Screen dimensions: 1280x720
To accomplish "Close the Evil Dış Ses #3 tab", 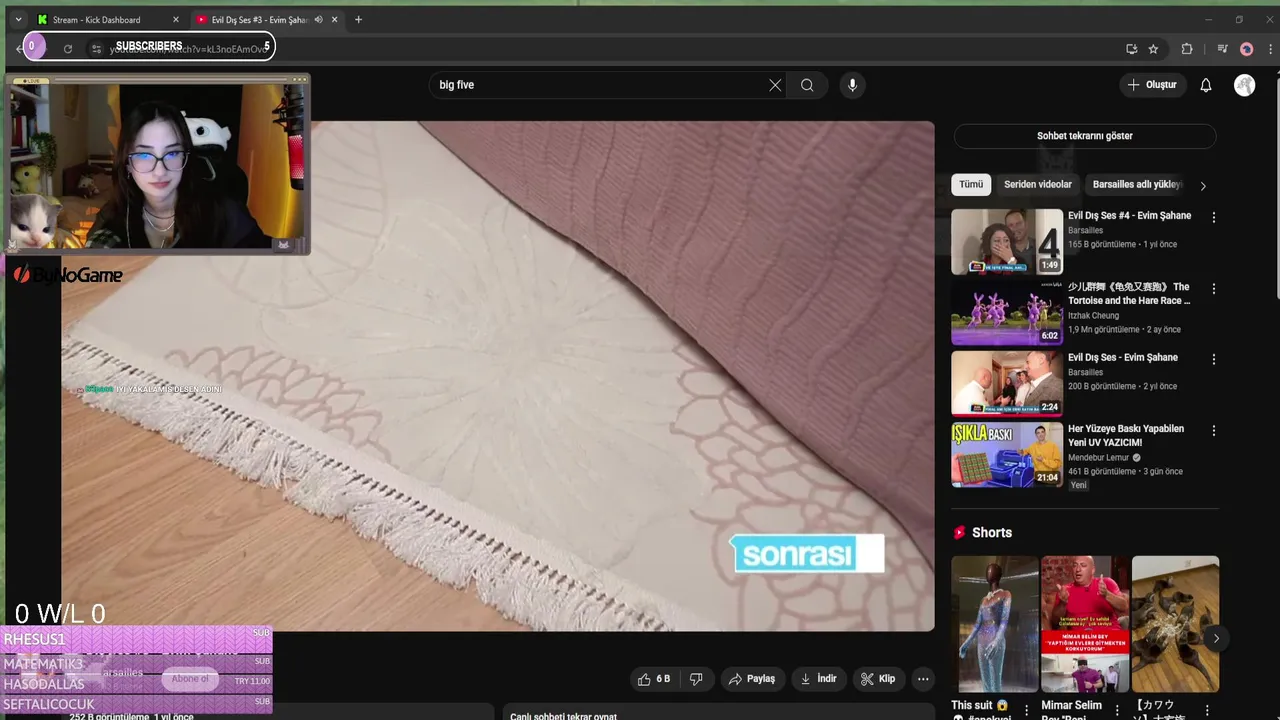I will (x=335, y=20).
